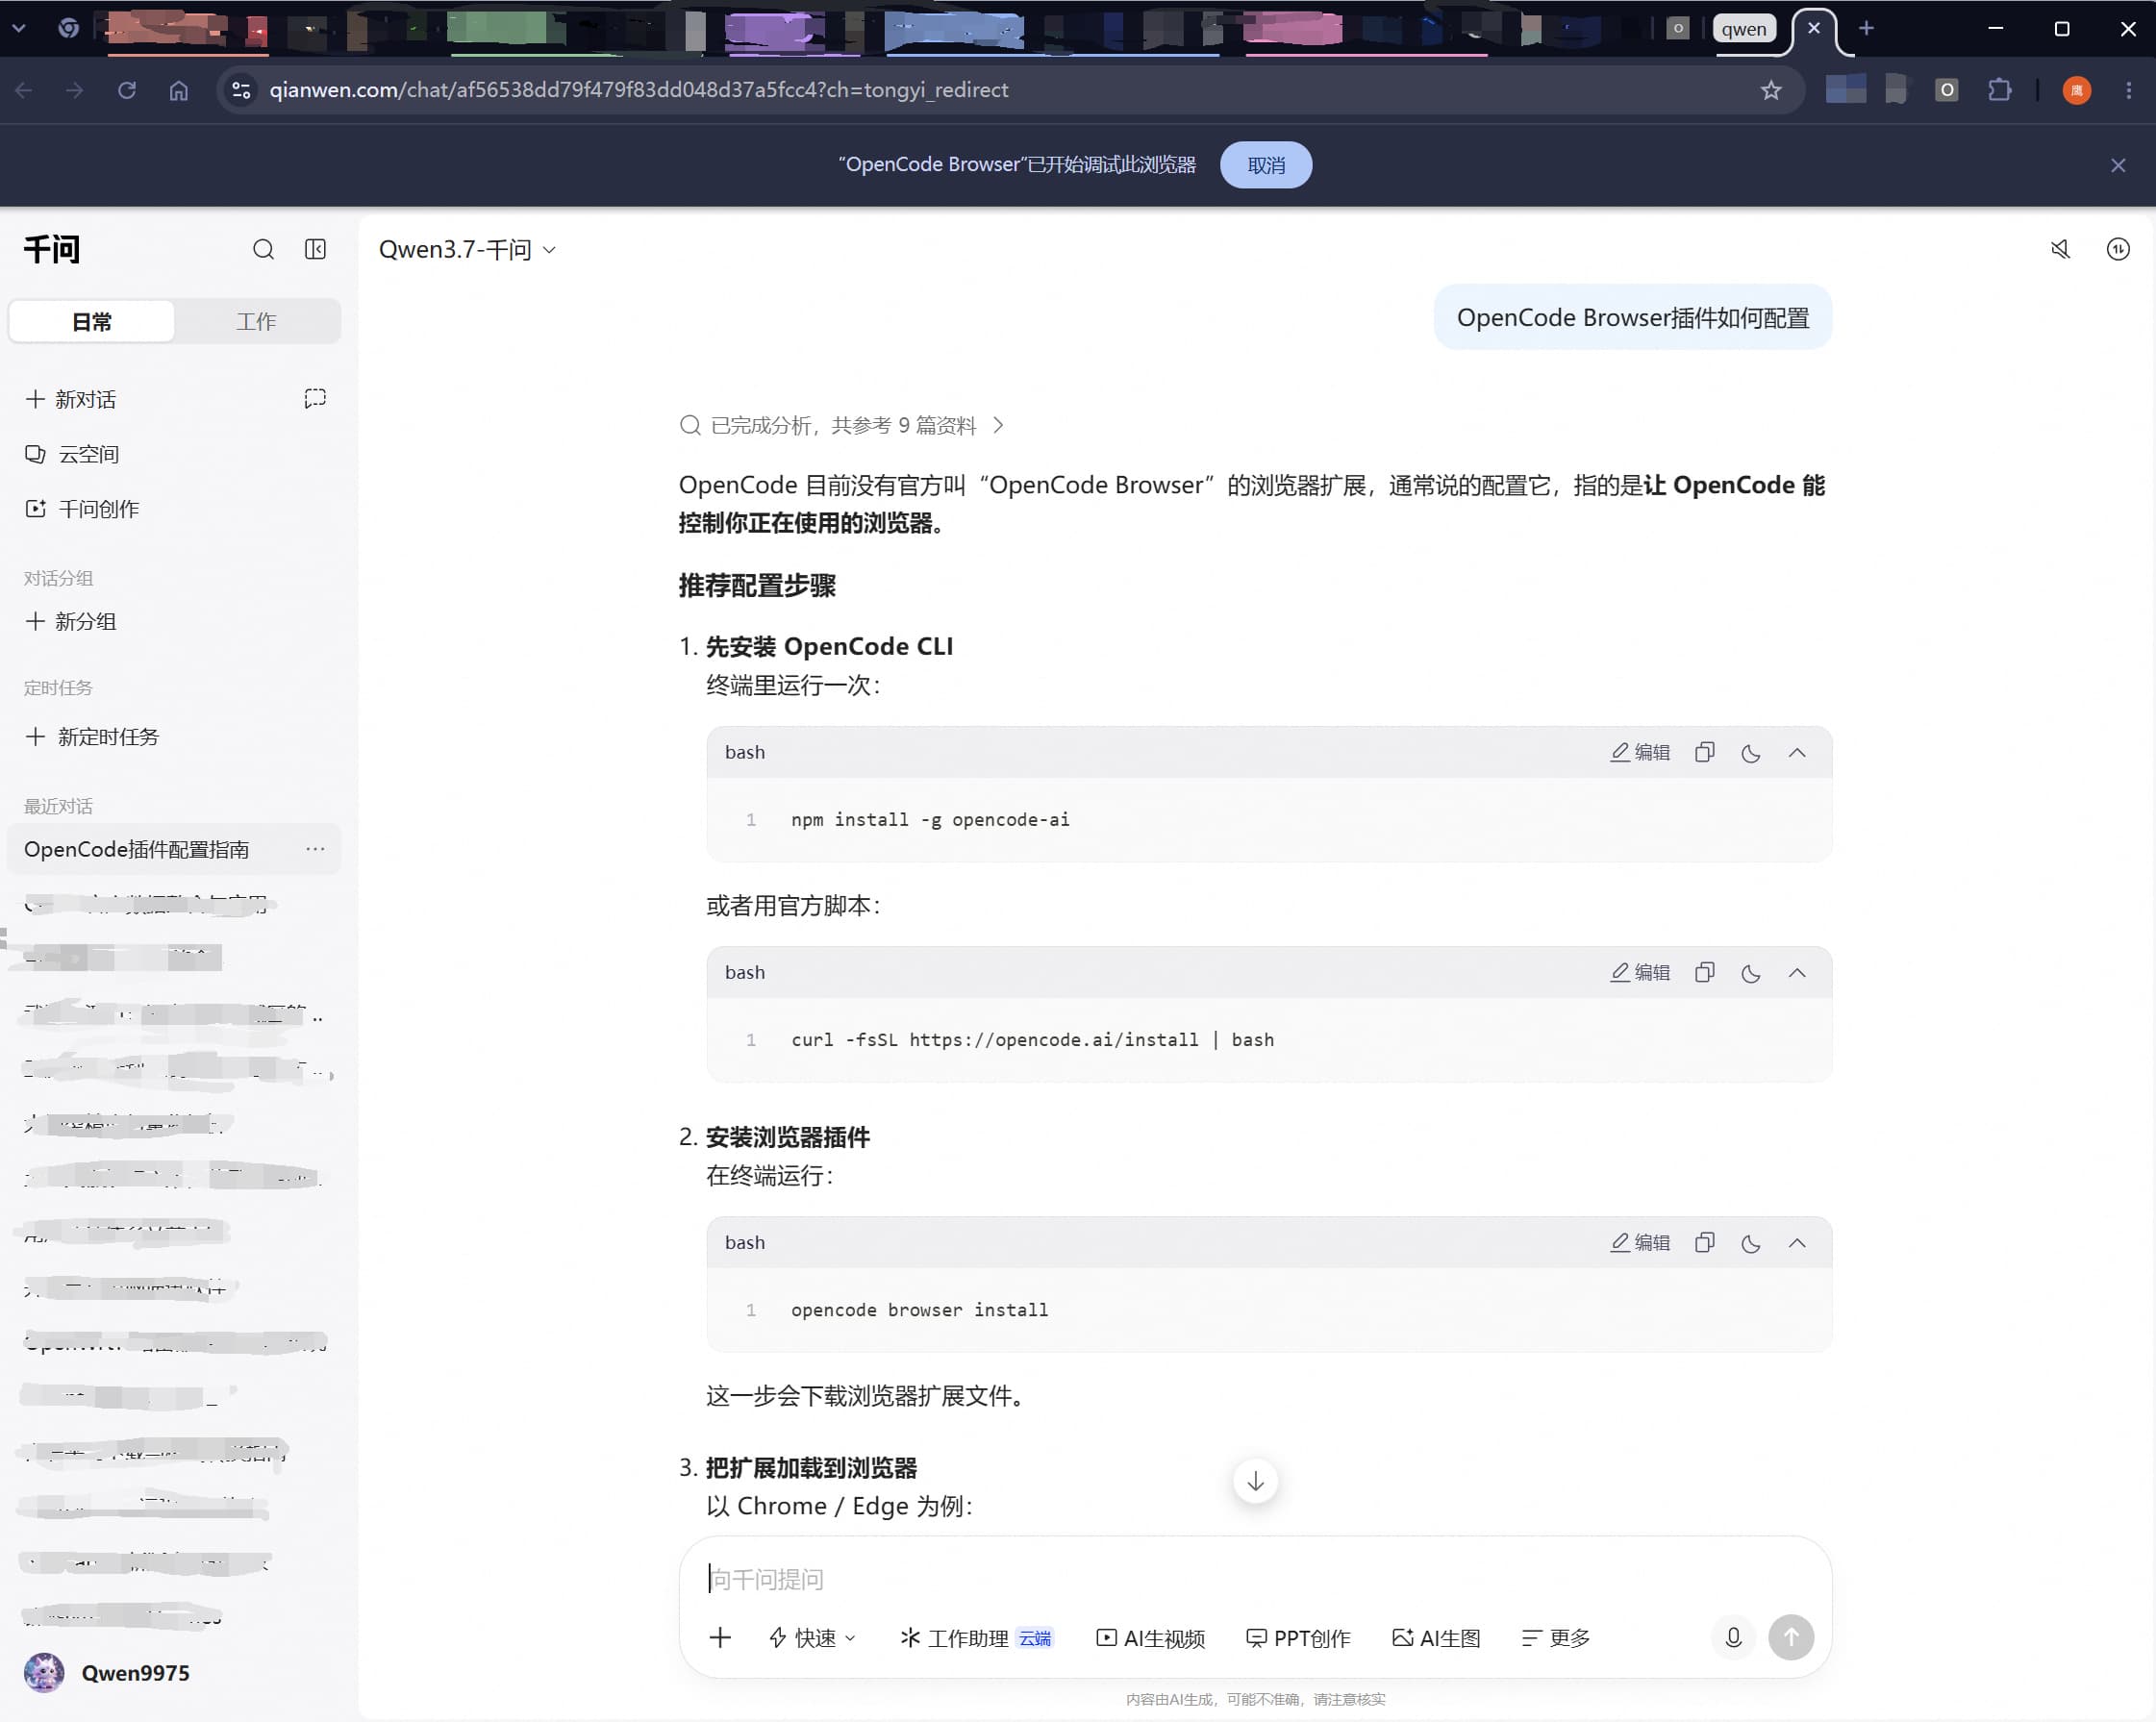Choose AI生图 in the input toolbar
The height and width of the screenshot is (1722, 2156).
(1436, 1637)
